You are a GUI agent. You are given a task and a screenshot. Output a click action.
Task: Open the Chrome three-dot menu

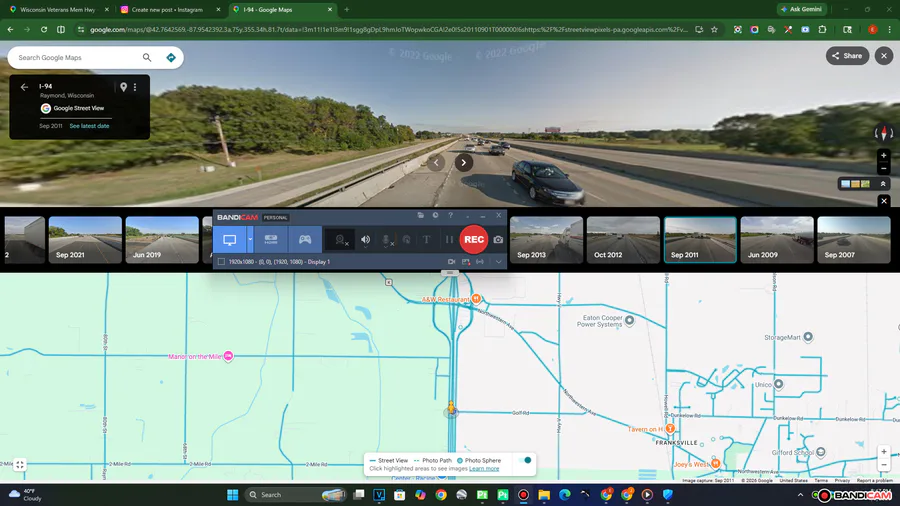tap(890, 29)
